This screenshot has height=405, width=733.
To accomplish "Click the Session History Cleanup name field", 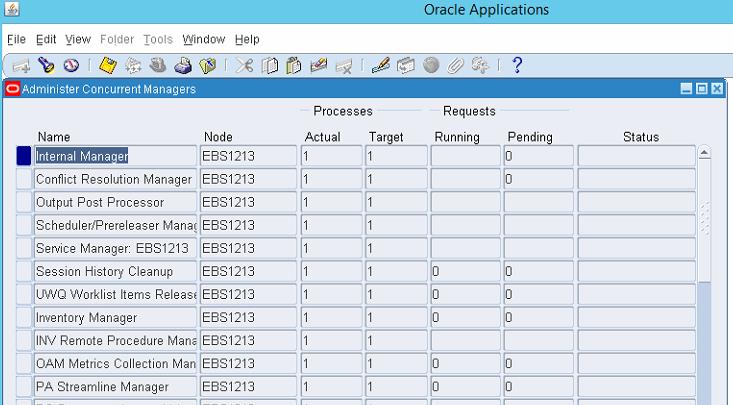I will [x=115, y=271].
